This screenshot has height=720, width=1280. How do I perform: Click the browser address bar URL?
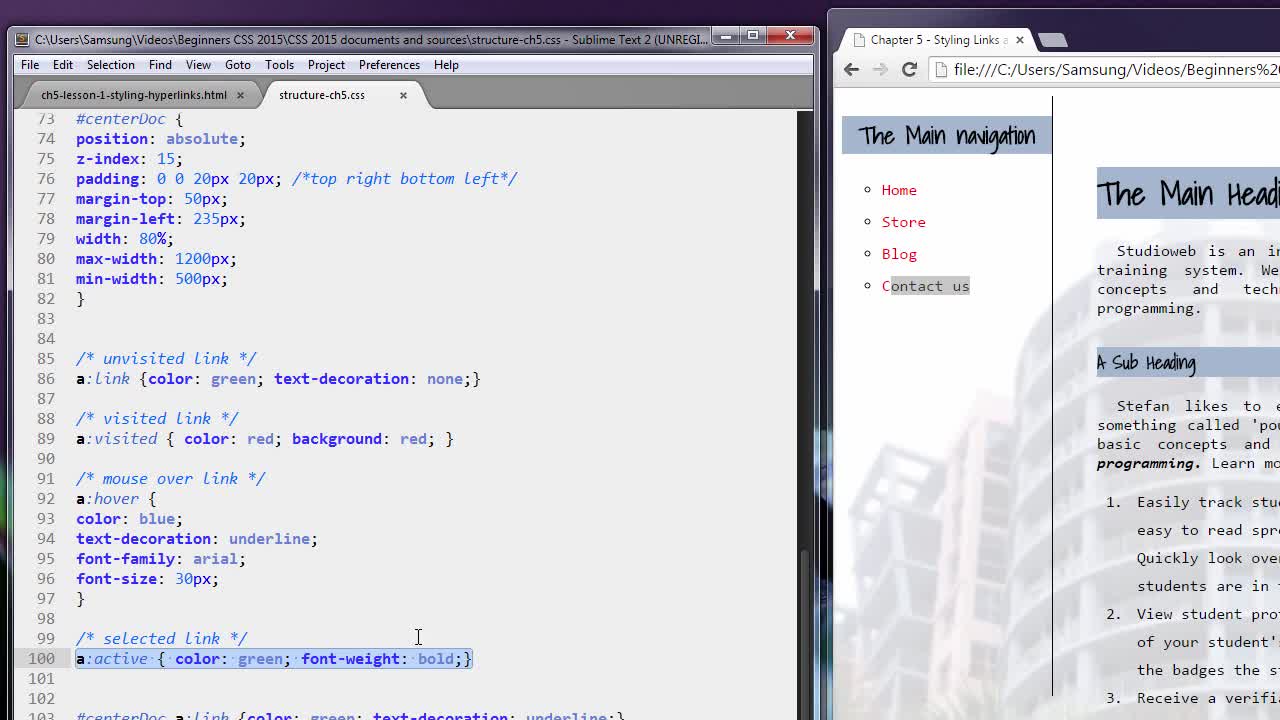pos(1116,69)
